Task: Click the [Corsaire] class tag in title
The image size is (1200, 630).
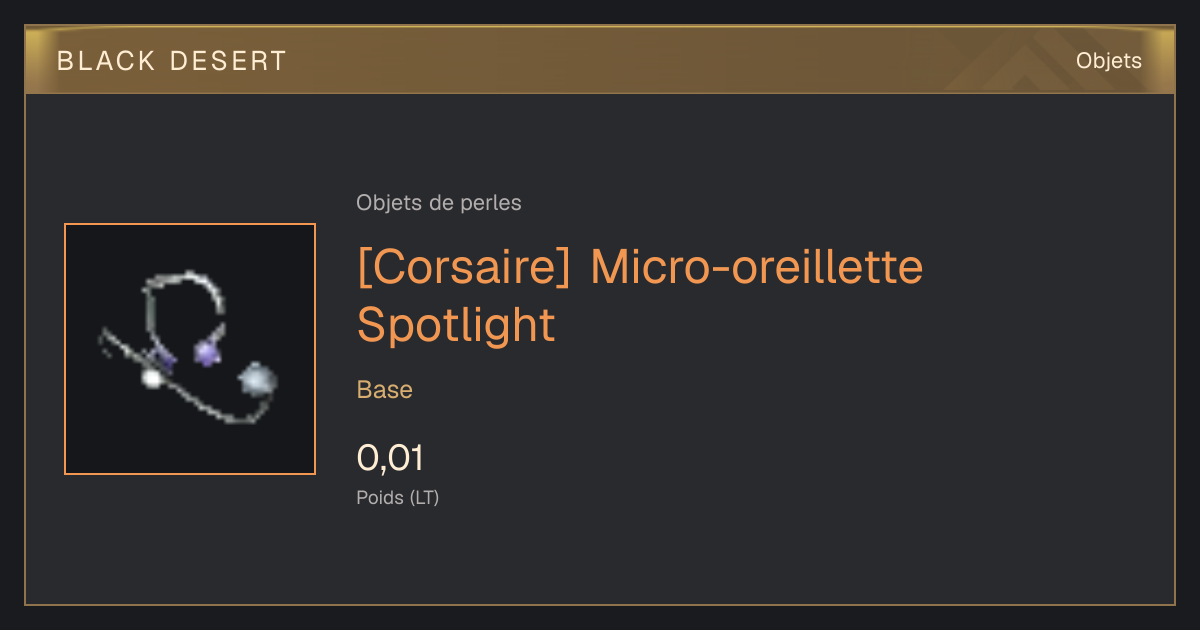Action: click(x=464, y=267)
